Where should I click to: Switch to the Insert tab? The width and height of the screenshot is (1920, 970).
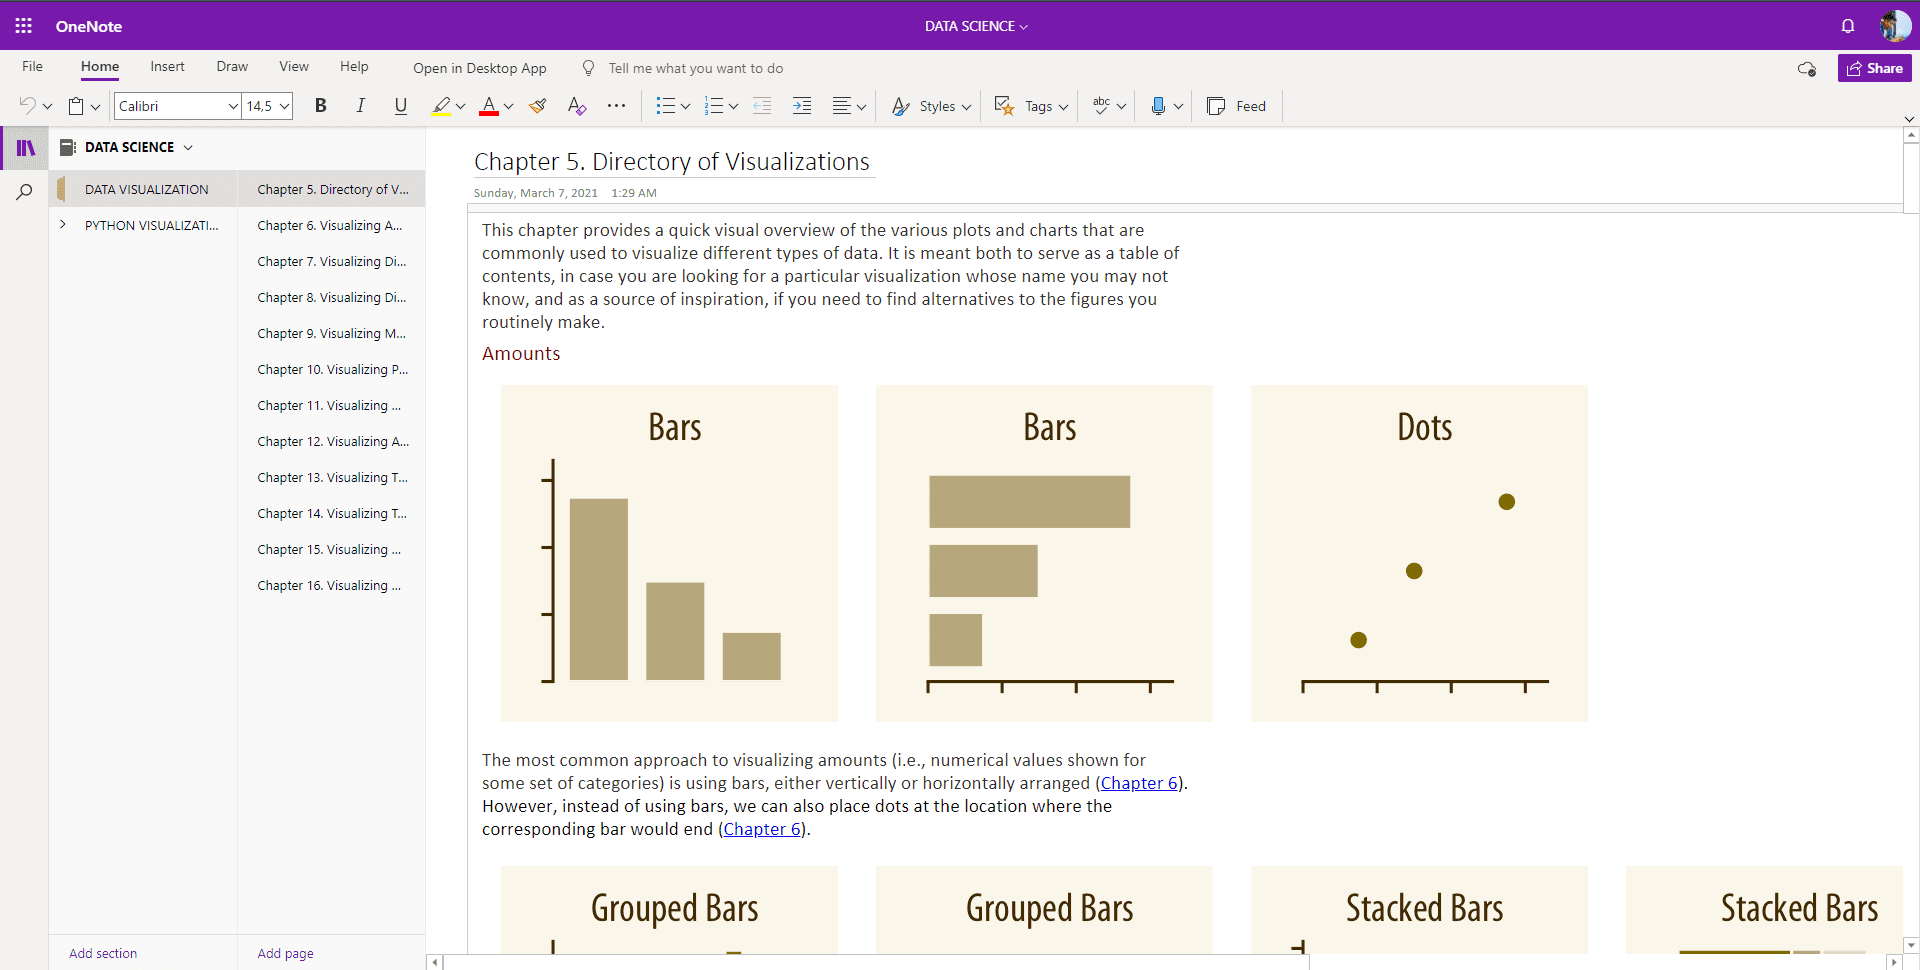167,67
